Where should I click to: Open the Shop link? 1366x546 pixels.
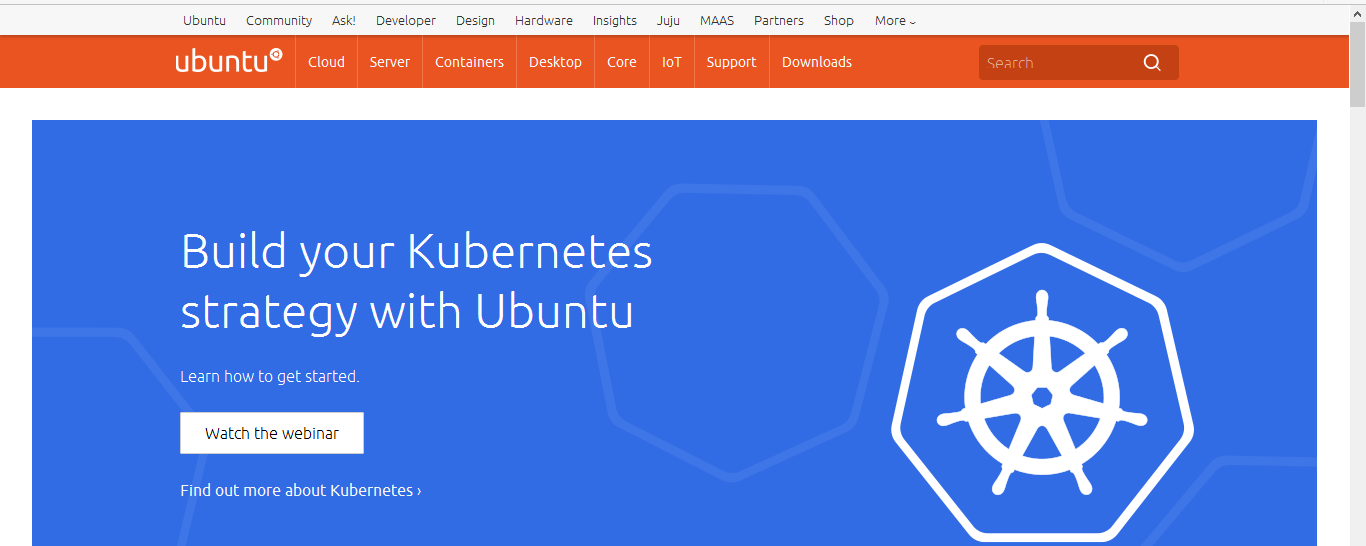[839, 20]
